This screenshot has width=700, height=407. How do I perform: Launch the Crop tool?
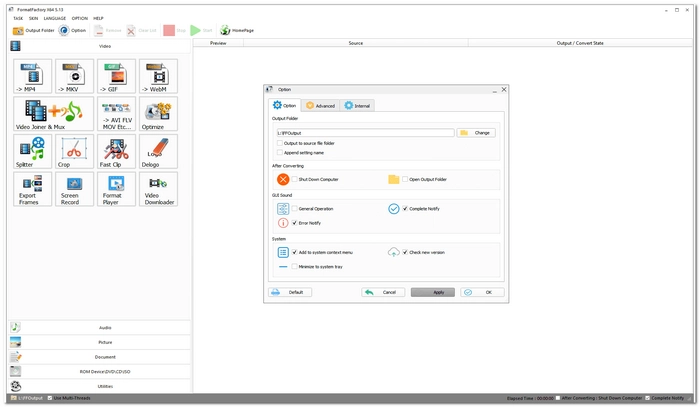point(75,151)
